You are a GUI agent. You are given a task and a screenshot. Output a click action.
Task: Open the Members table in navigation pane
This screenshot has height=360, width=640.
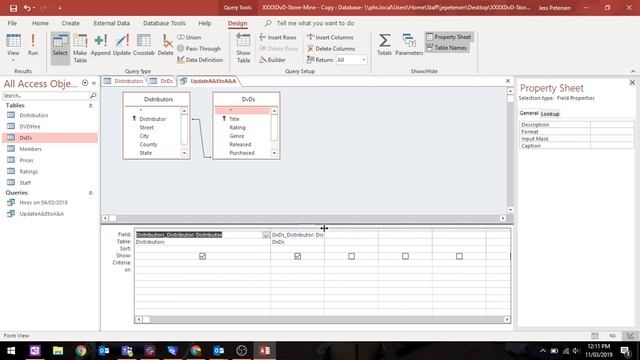31,149
